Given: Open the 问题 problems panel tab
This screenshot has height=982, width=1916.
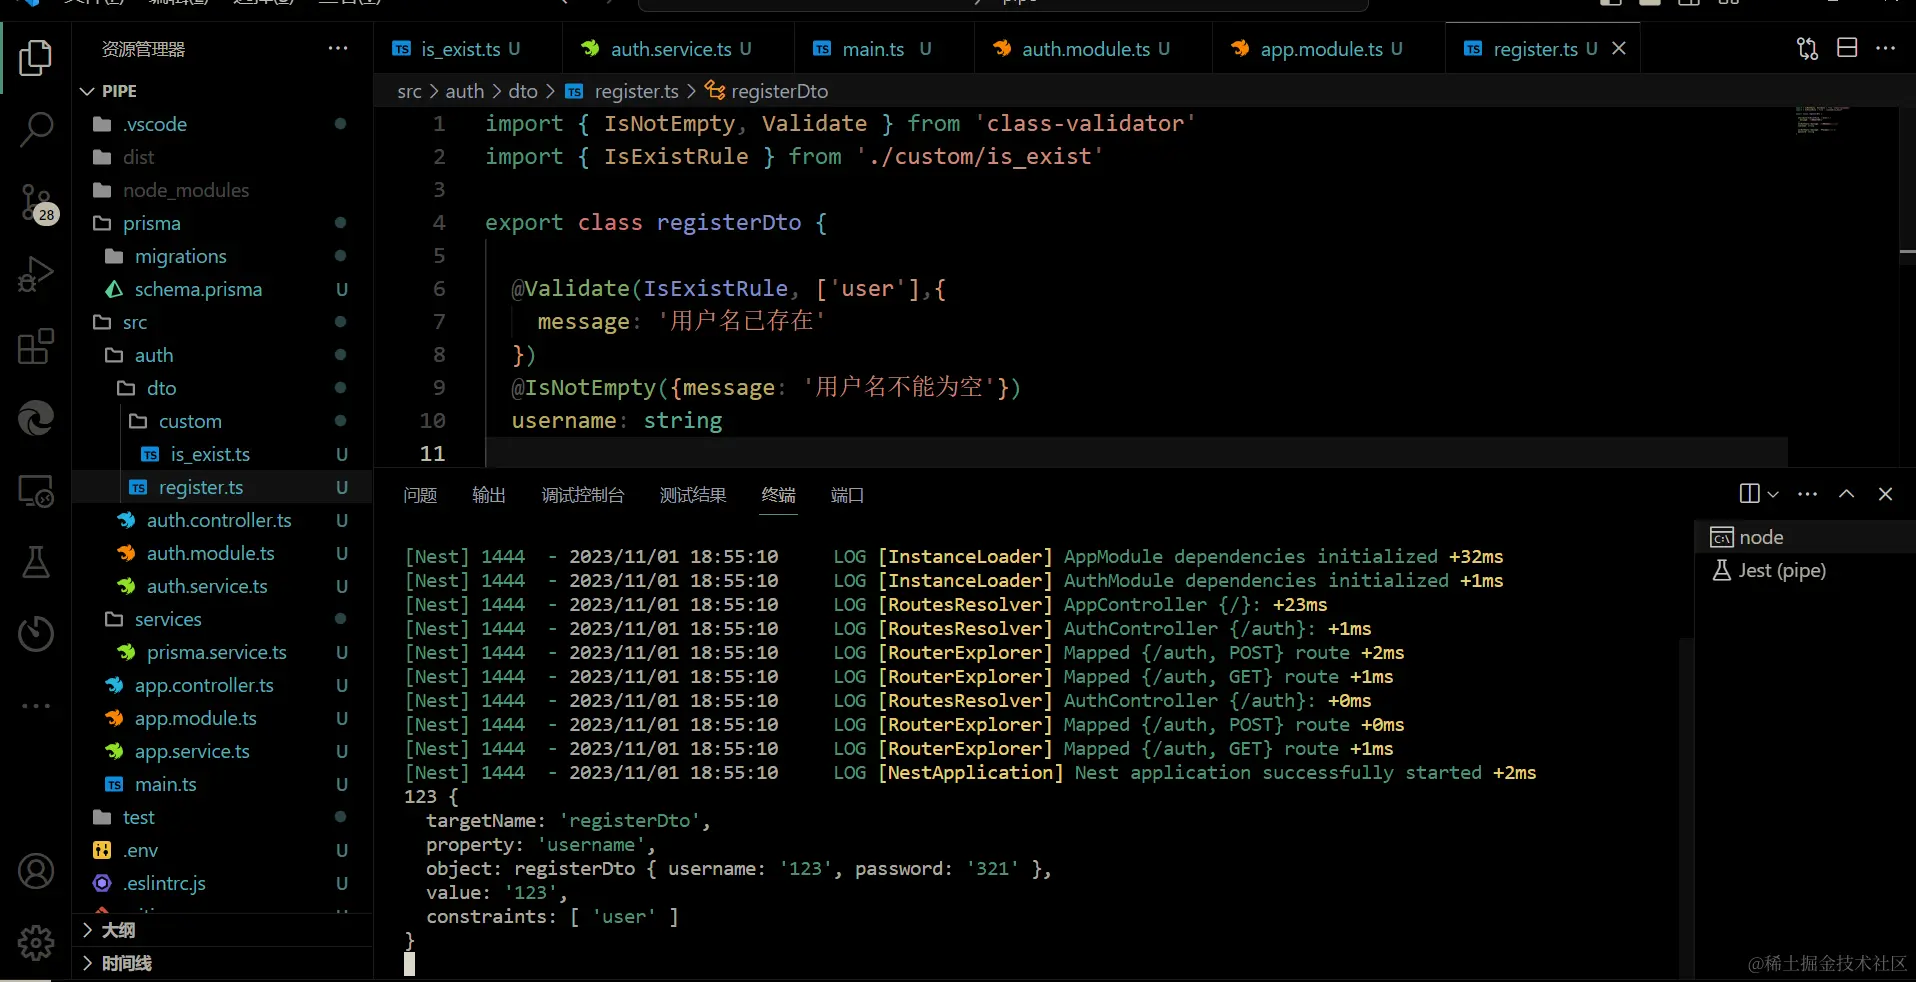Looking at the screenshot, I should point(420,495).
